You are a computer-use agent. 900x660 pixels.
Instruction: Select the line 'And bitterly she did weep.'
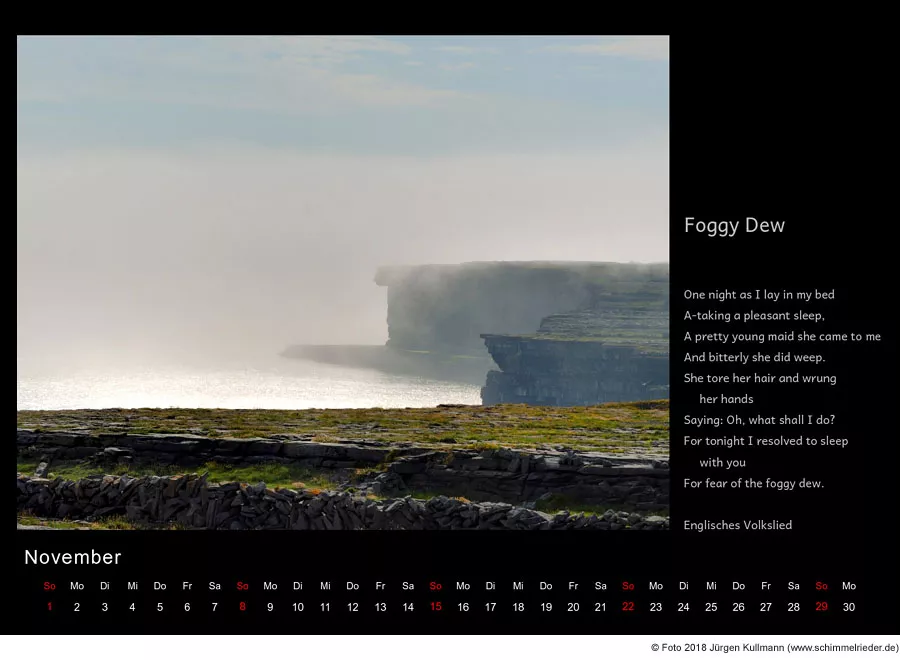(754, 358)
